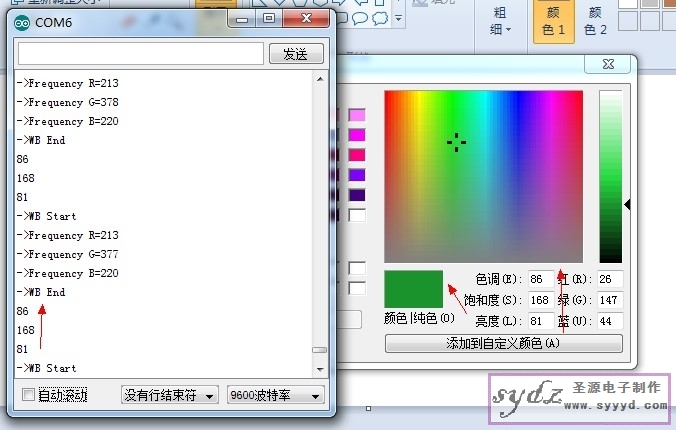Pick the magenta basic color swatch
The width and height of the screenshot is (676, 430).
(x=357, y=135)
